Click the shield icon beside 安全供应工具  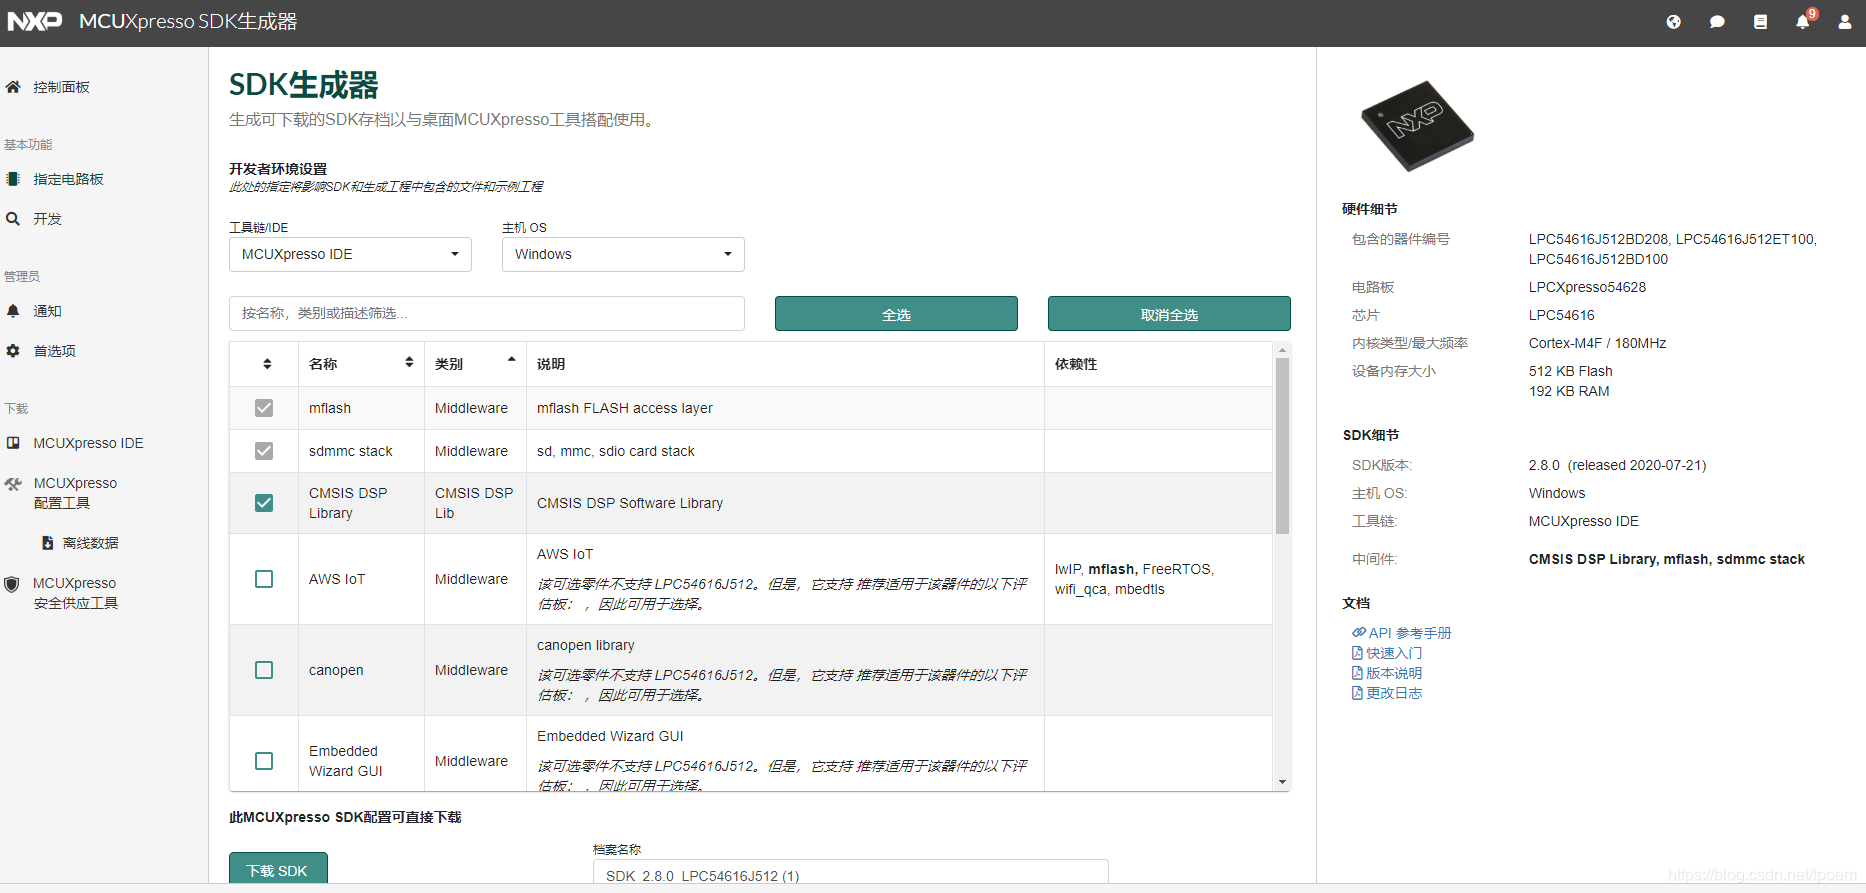click(x=12, y=584)
